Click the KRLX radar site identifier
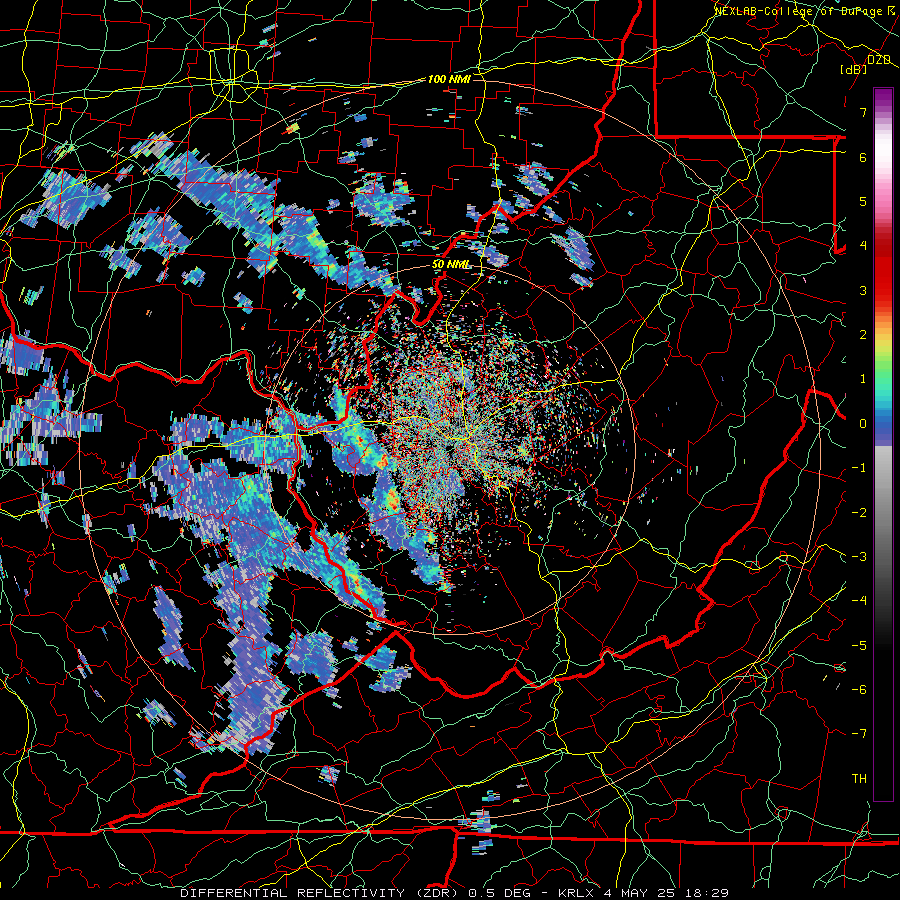The width and height of the screenshot is (900, 900). [x=576, y=893]
